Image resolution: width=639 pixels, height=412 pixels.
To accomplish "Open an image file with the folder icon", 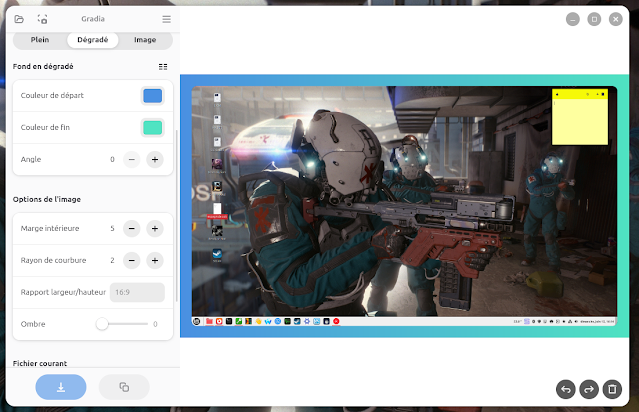I will 19,19.
